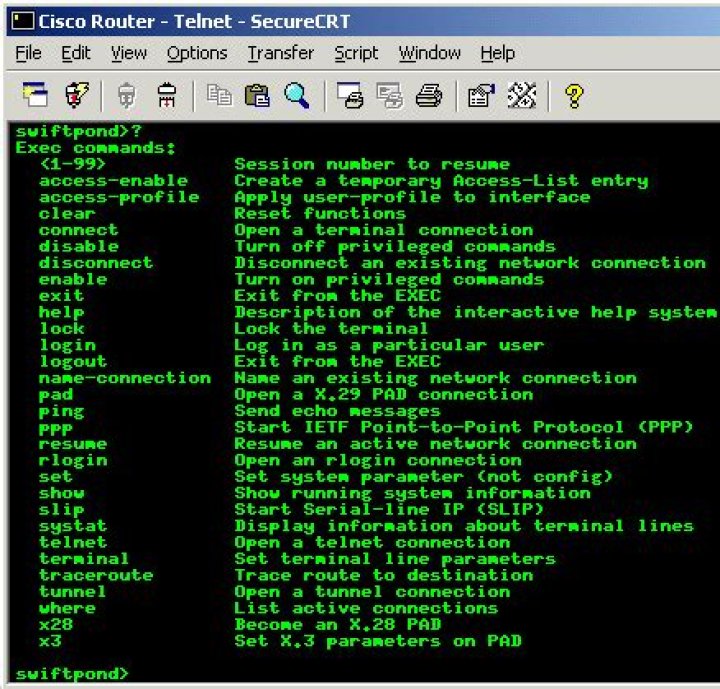Open the Edit menu
The width and height of the screenshot is (720, 689).
(x=75, y=53)
